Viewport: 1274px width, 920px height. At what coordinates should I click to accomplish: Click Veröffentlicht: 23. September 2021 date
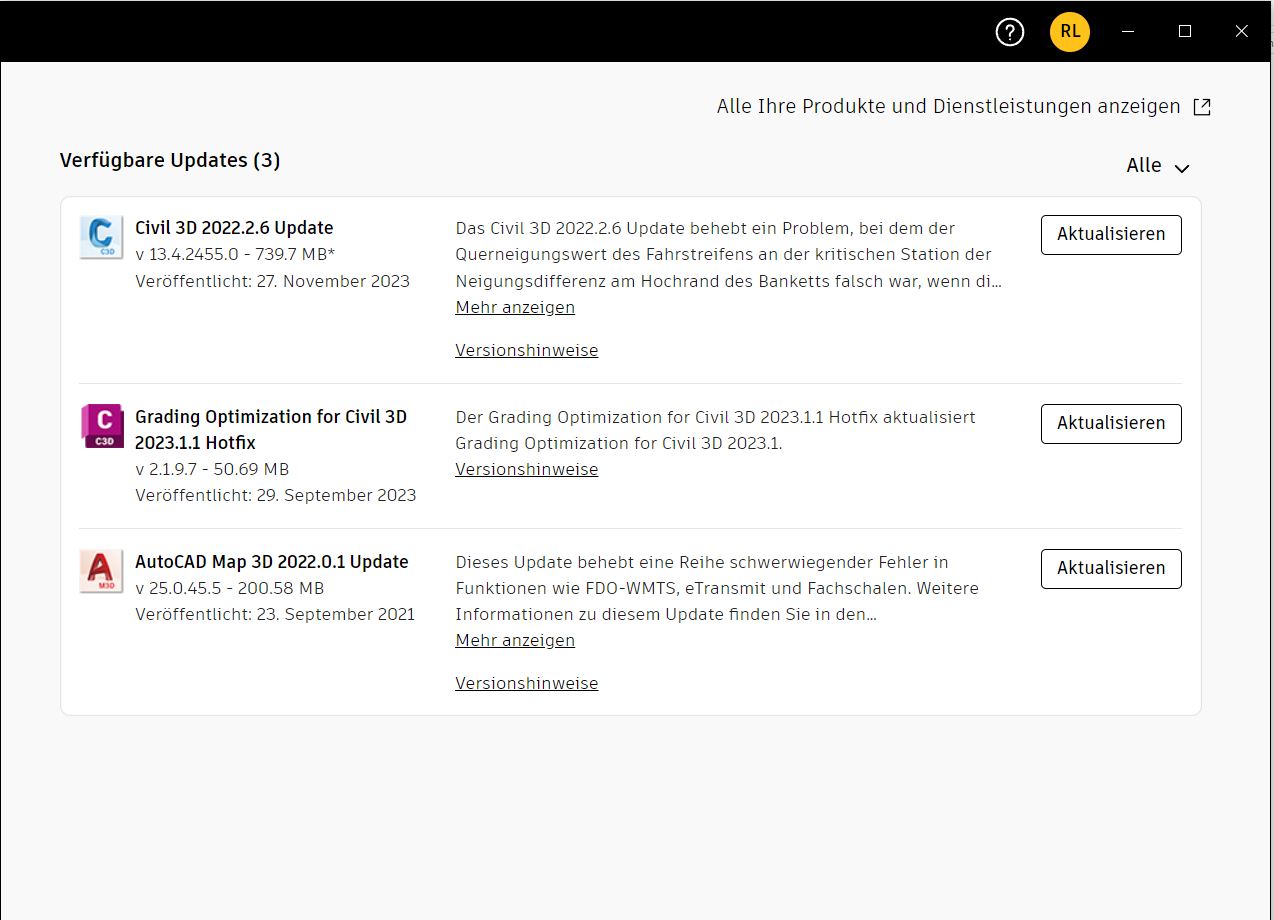point(275,615)
